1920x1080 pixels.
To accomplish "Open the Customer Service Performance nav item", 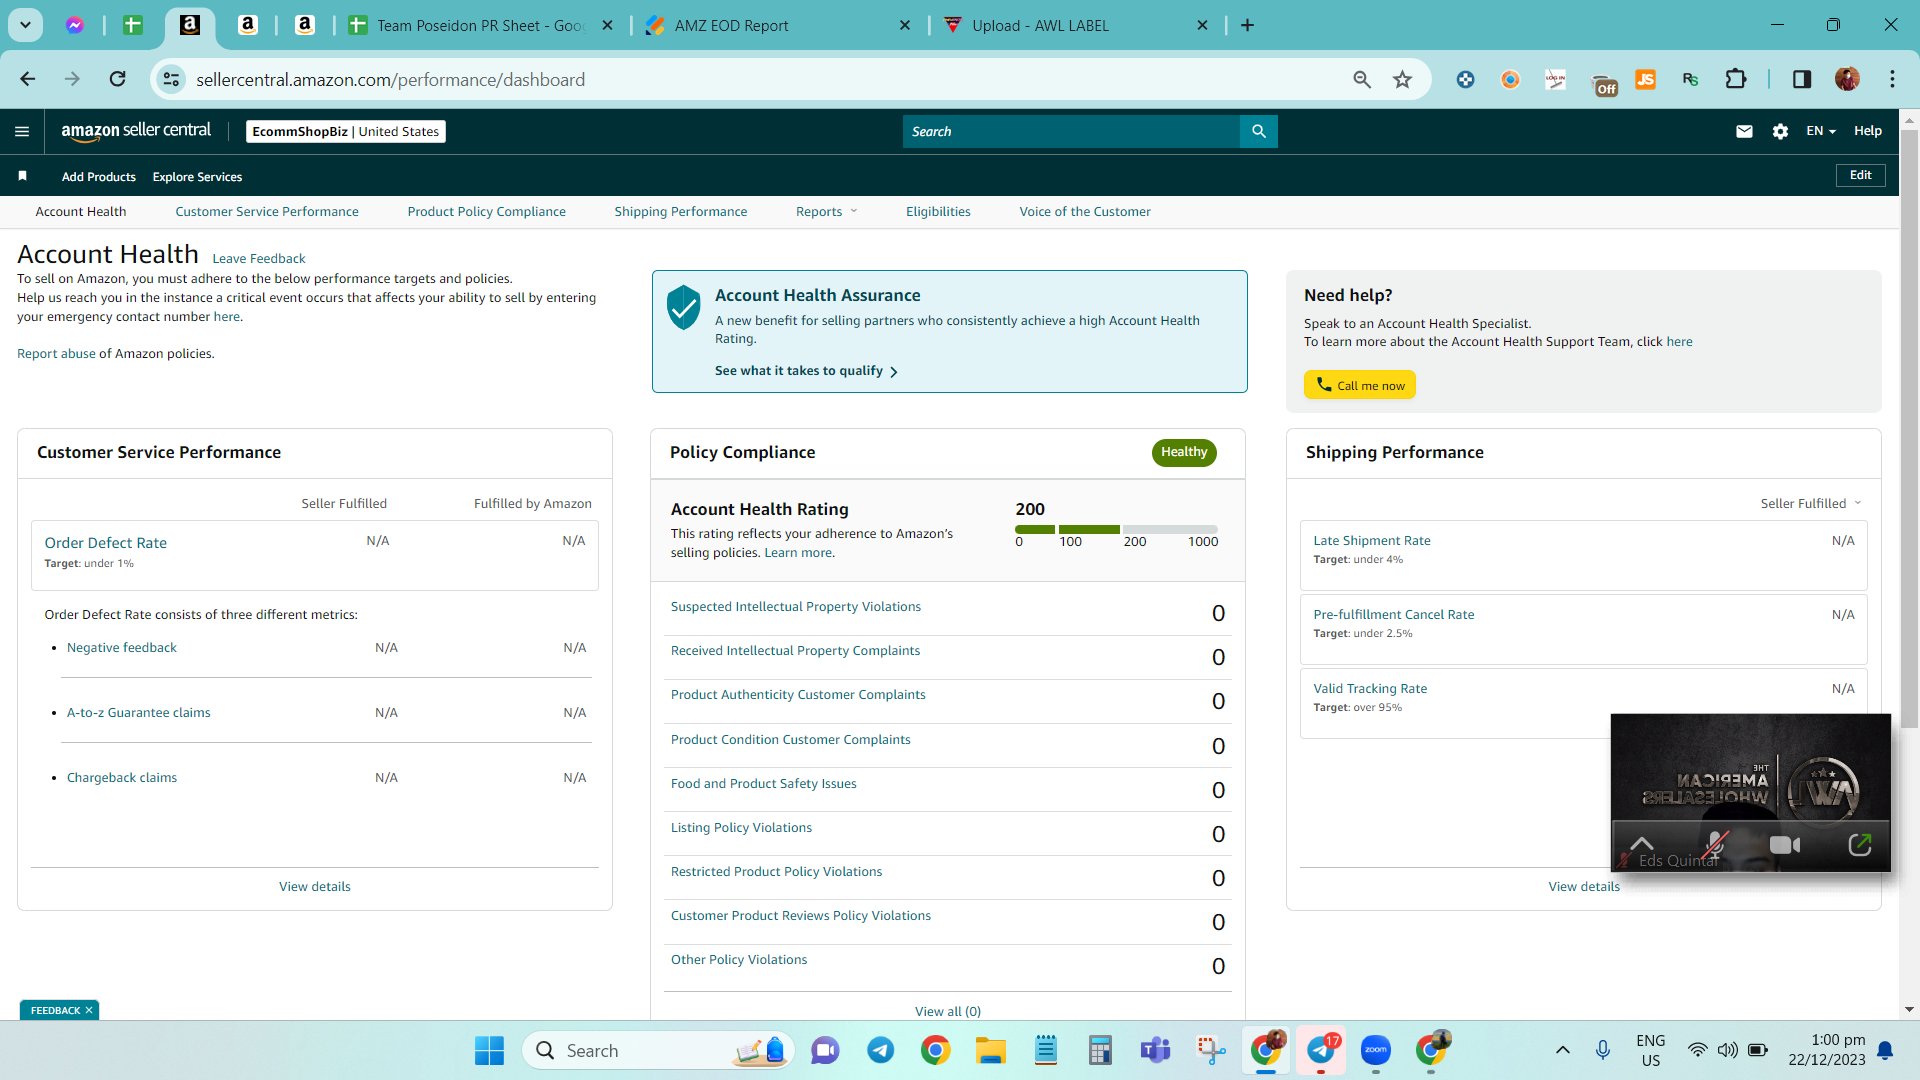I will click(x=267, y=211).
